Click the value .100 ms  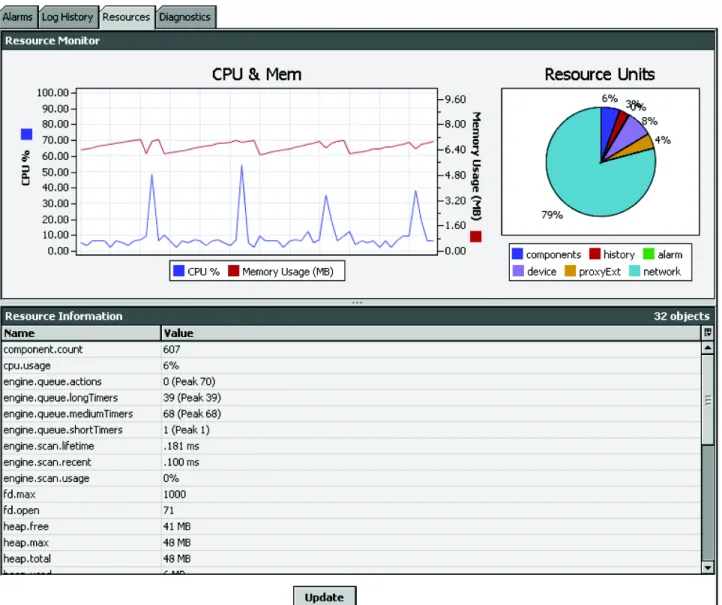(181, 462)
